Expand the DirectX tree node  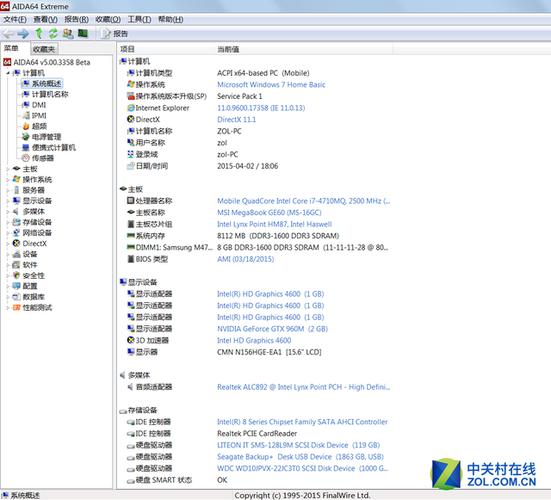click(8, 243)
